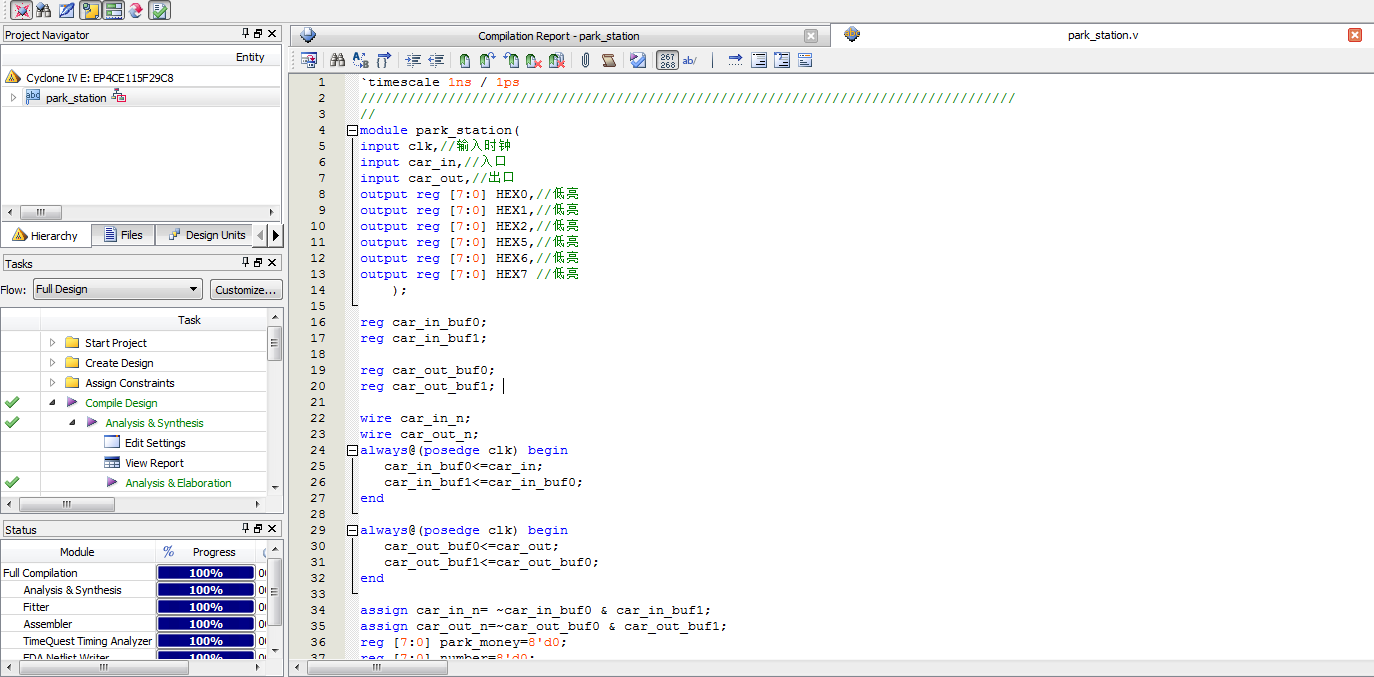Switch to the Files tab
The image size is (1374, 677).
pyautogui.click(x=122, y=235)
